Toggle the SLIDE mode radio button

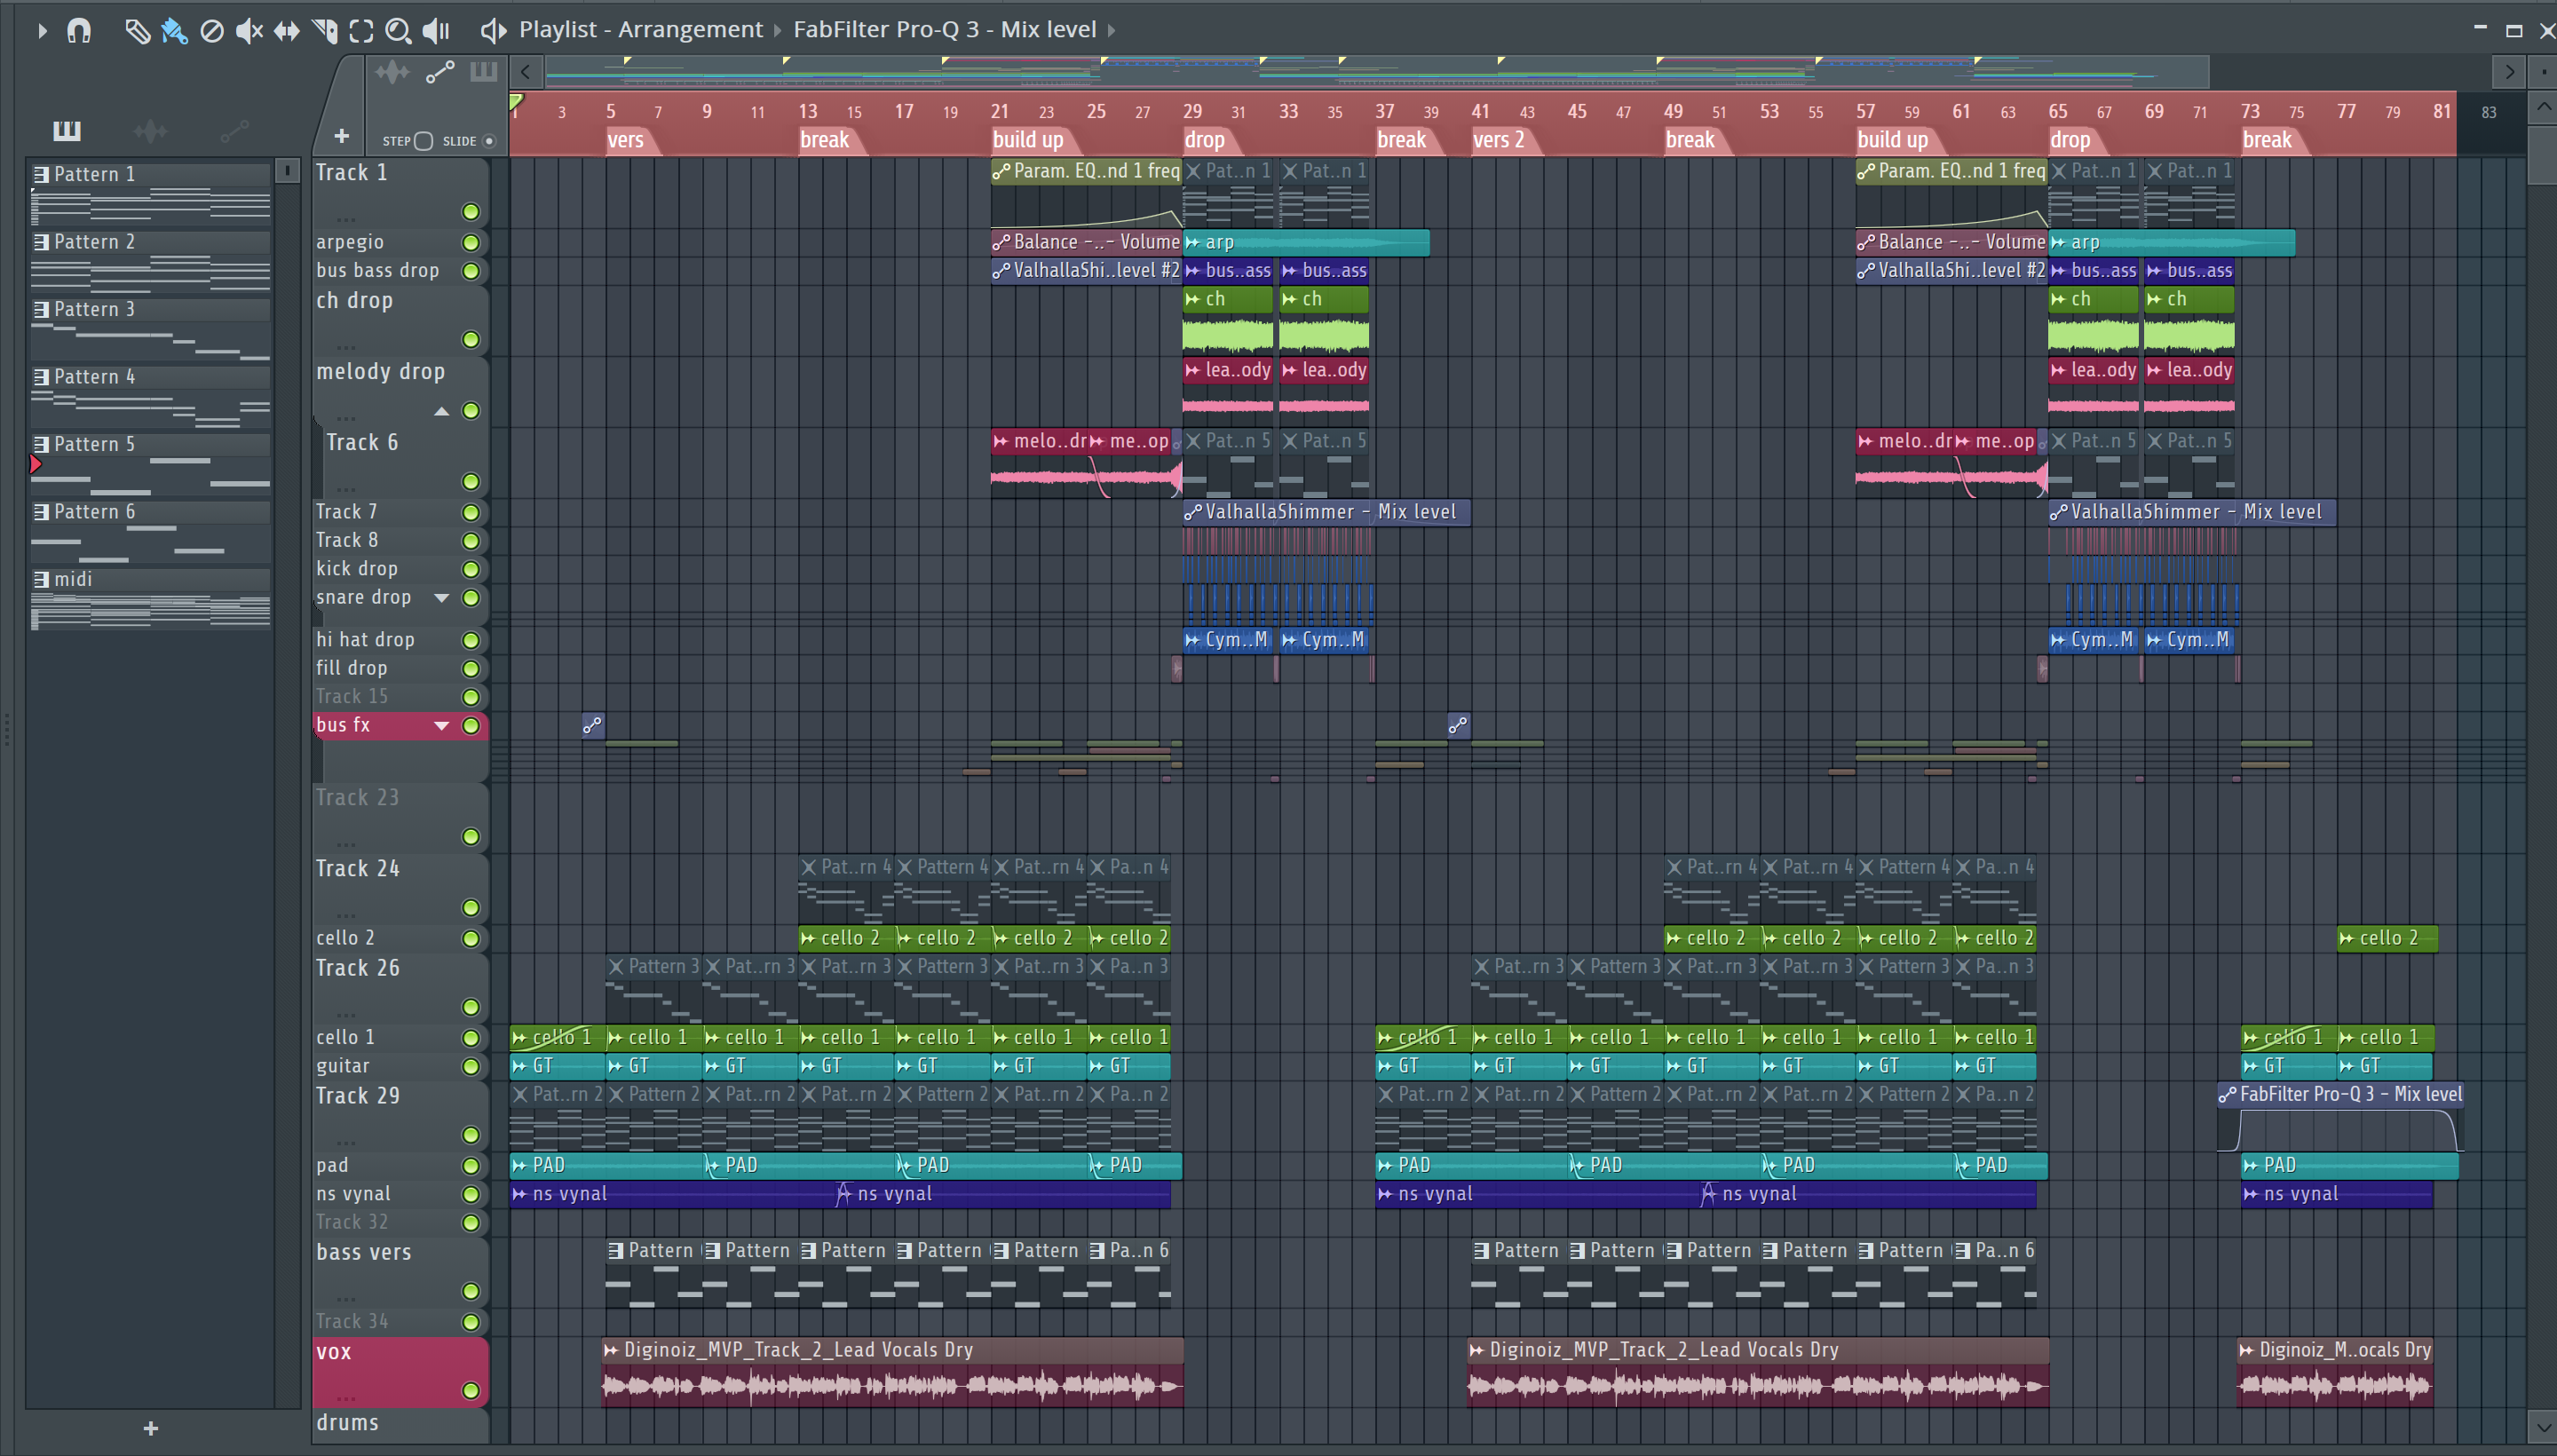click(489, 141)
